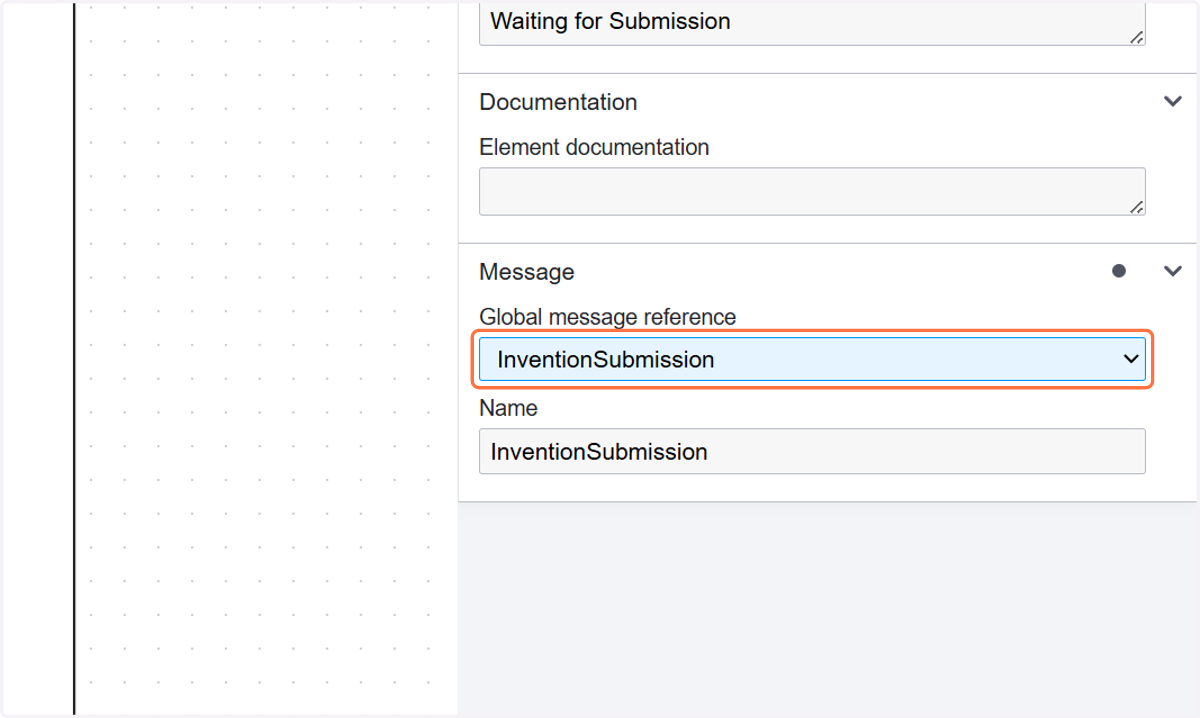Collapse the Message section chevron
Viewport: 1200px width, 718px height.
point(1173,271)
